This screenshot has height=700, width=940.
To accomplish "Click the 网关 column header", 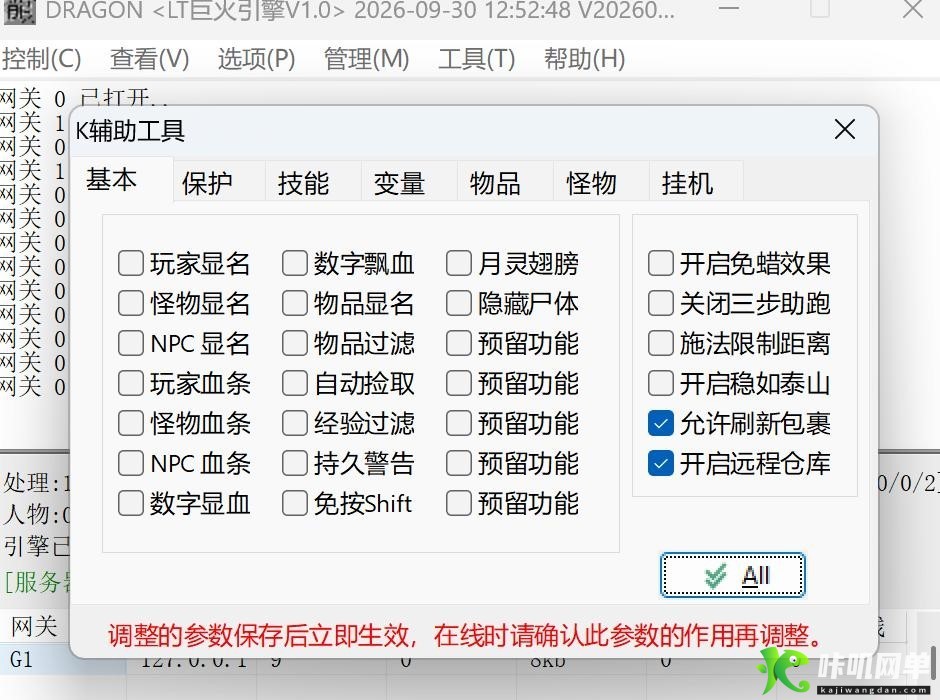I will click(35, 627).
